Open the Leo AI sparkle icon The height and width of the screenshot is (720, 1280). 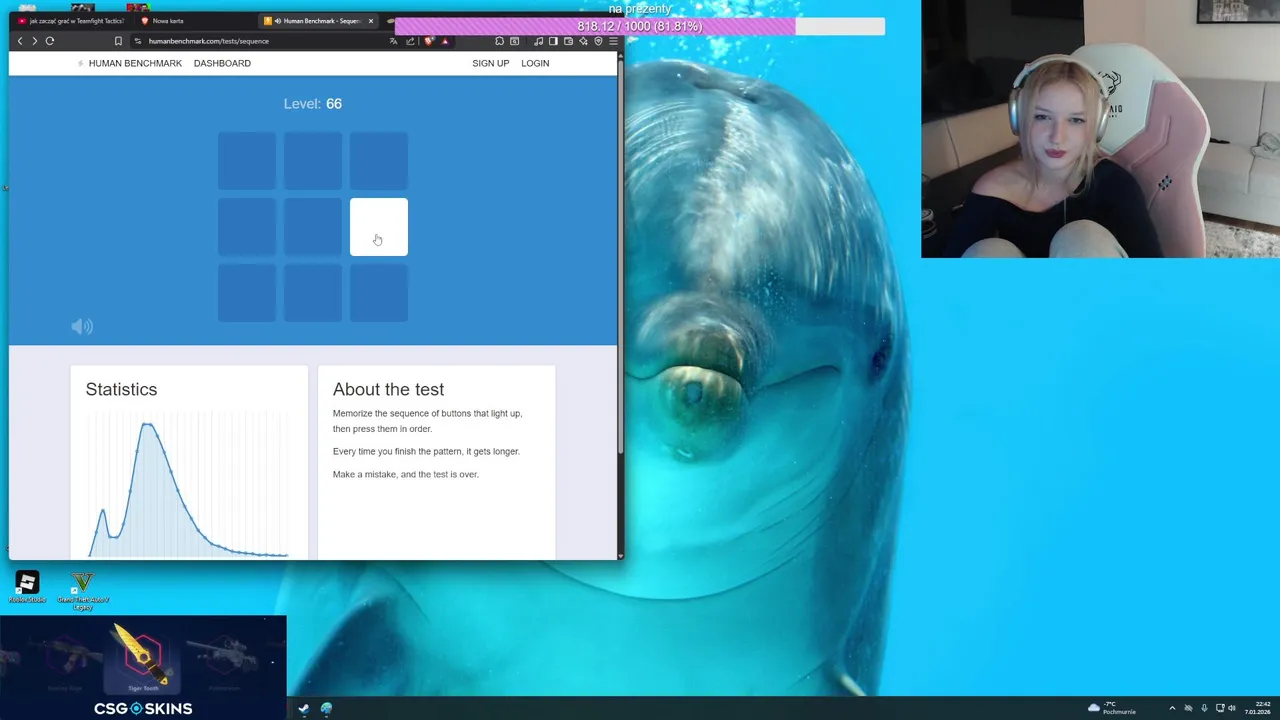point(583,41)
